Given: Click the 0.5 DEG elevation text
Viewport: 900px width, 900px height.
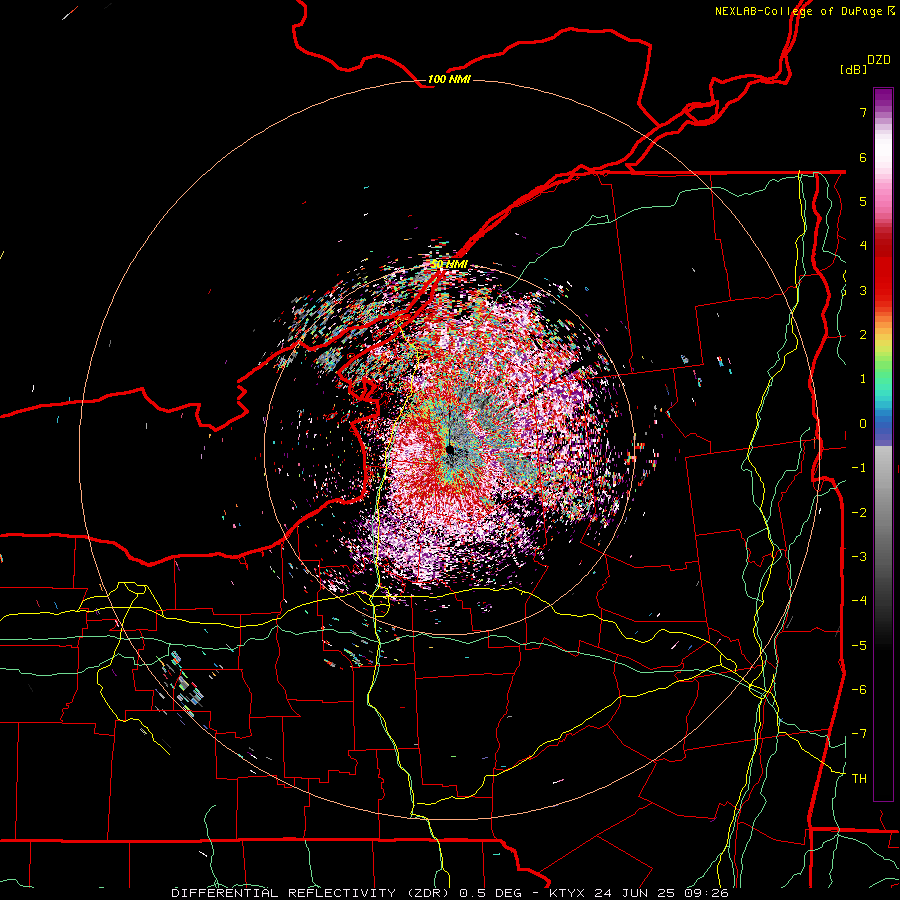Looking at the screenshot, I should (x=490, y=893).
